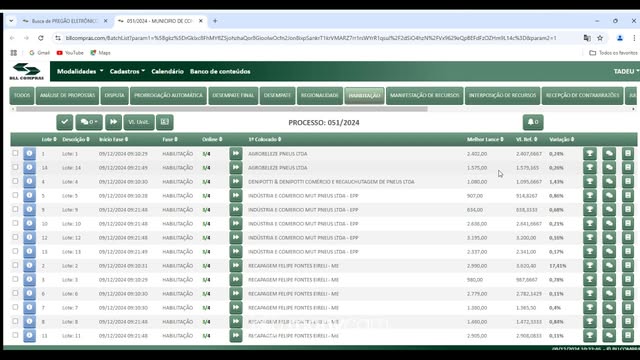Check the checkbox for Lote 4
The width and height of the screenshot is (640, 360).
pos(15,181)
